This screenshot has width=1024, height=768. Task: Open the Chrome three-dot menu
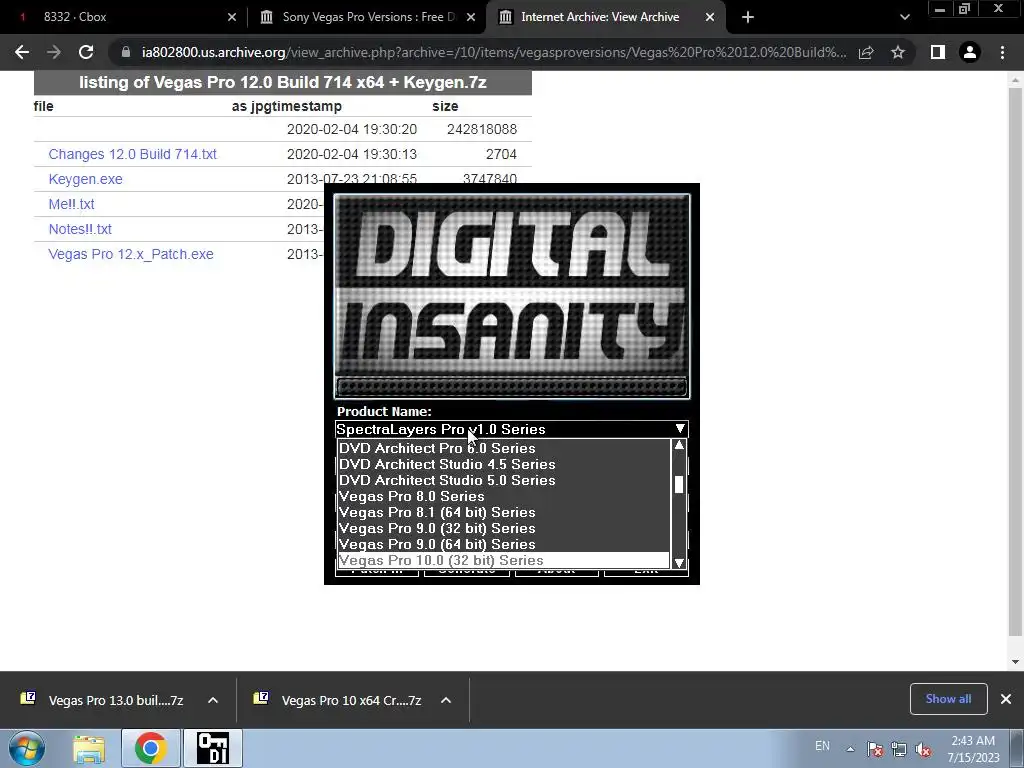(1002, 52)
